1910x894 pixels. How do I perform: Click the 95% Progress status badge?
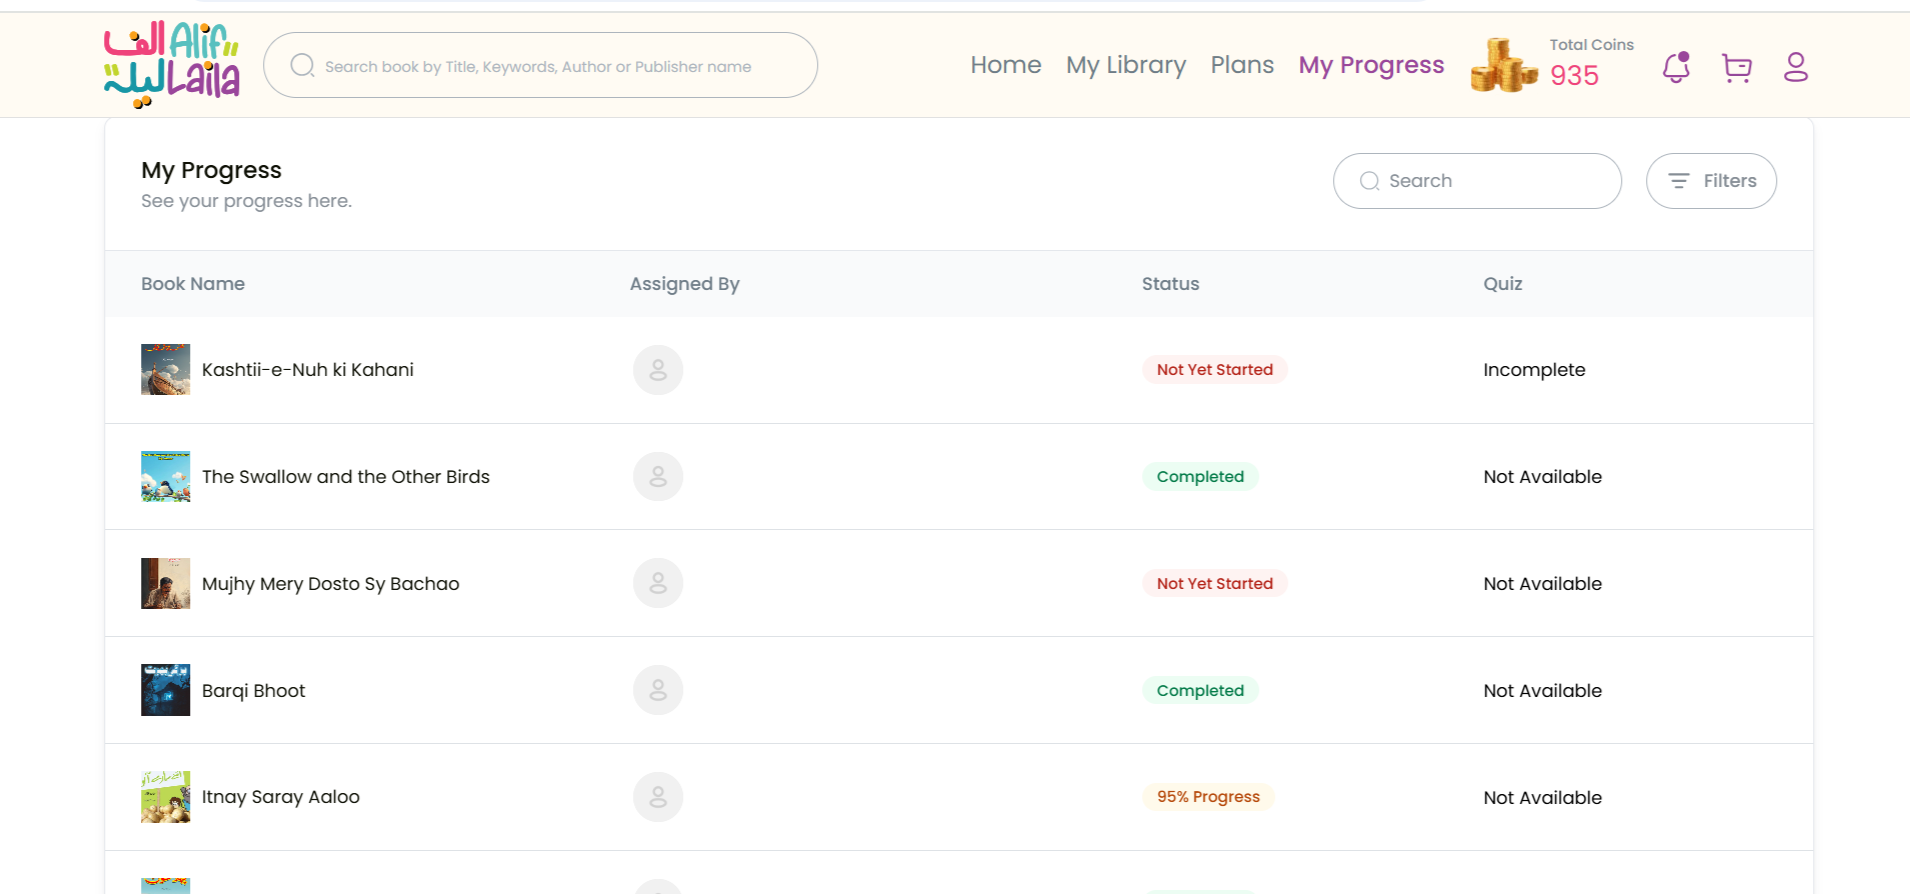(1208, 797)
